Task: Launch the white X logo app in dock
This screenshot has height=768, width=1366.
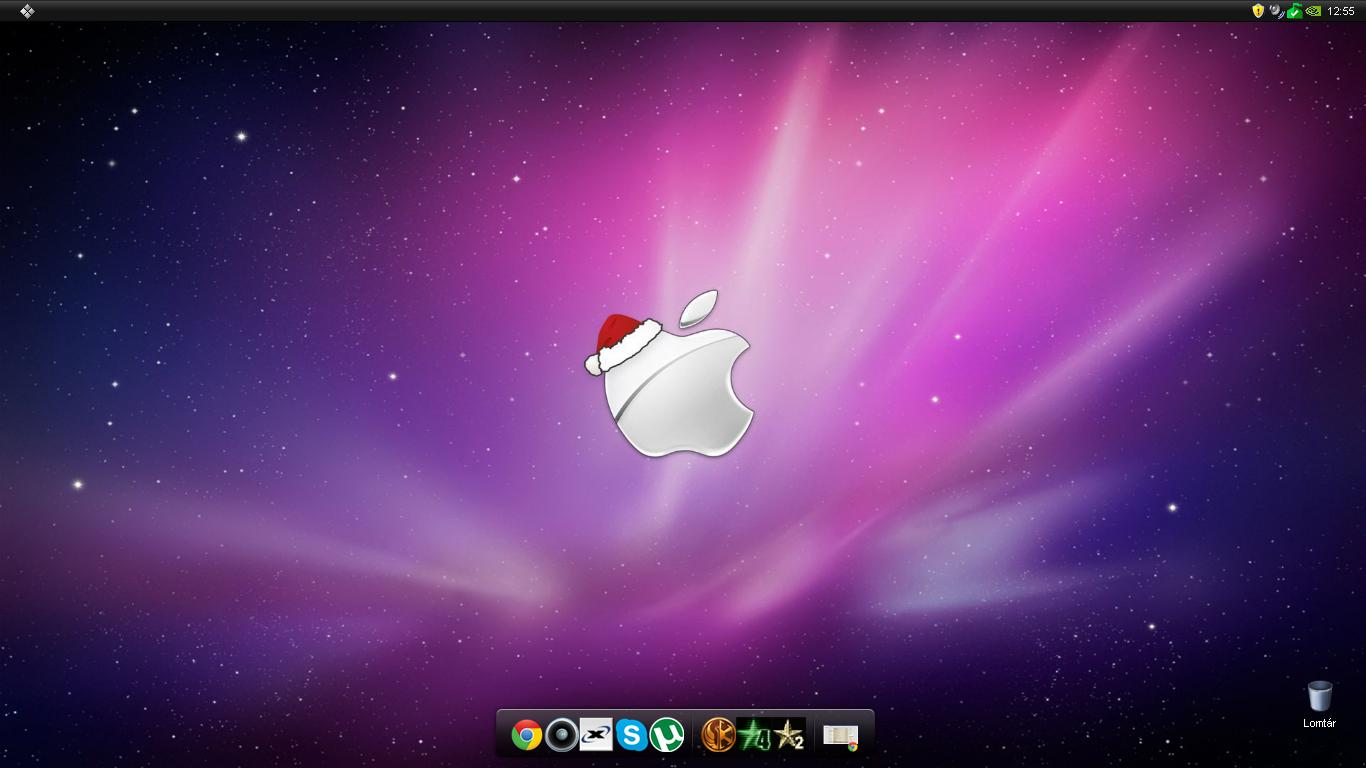Action: (x=596, y=735)
